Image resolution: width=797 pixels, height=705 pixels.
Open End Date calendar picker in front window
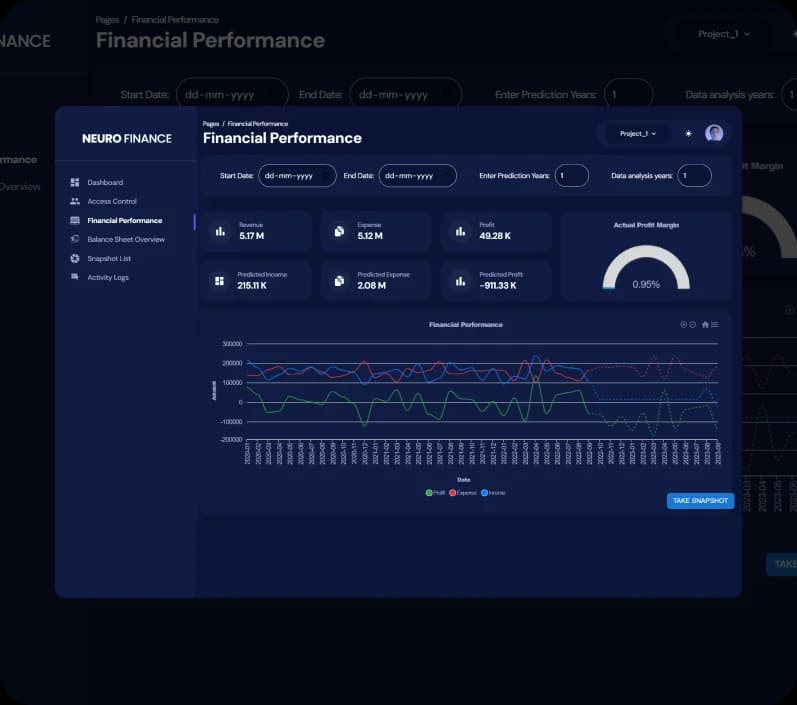446,176
